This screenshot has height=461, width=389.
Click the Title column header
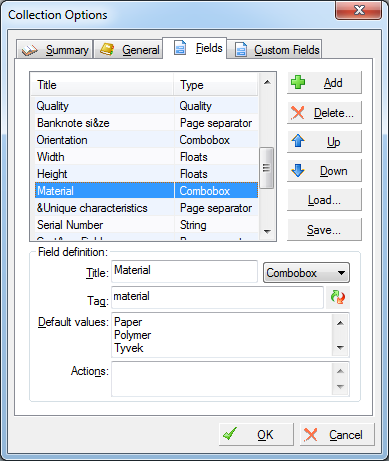tap(102, 85)
